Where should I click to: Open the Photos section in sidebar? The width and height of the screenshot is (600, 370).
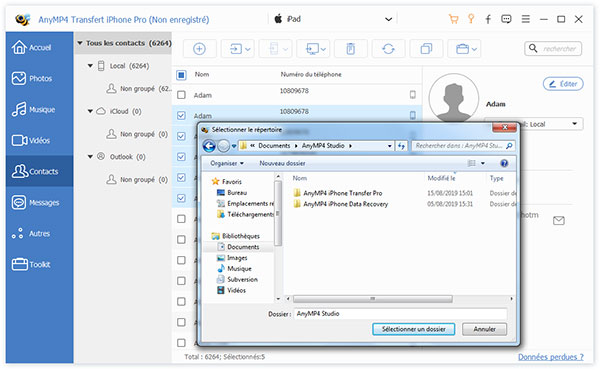click(x=39, y=78)
